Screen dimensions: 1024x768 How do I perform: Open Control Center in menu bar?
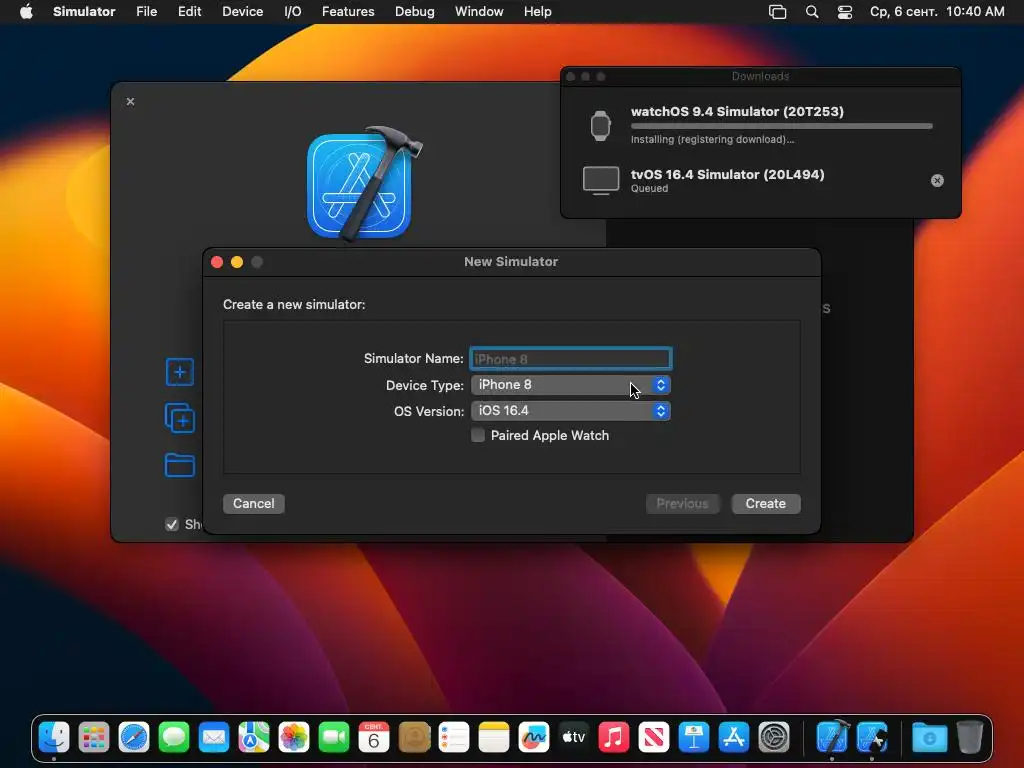click(x=844, y=12)
